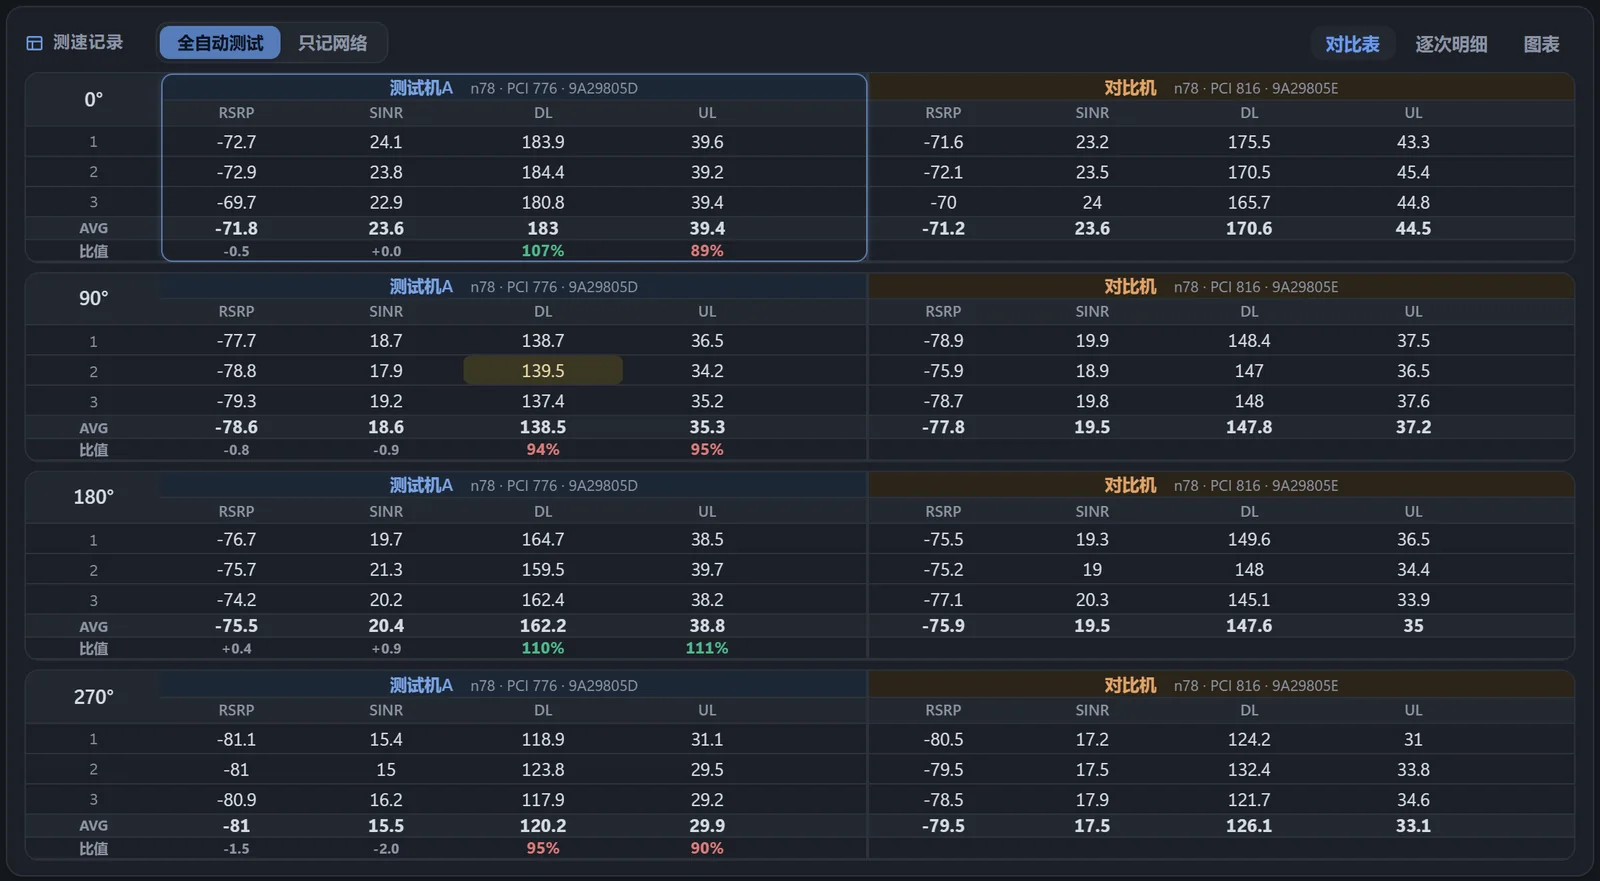Screen dimensions: 1600x881
Task: Select the DL value 118.9
Action: (x=543, y=739)
